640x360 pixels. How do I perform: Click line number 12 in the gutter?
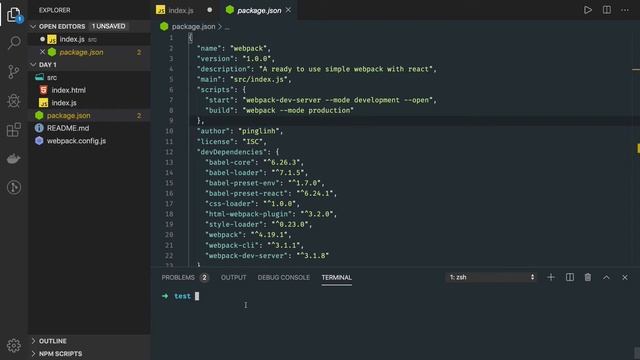tap(169, 152)
